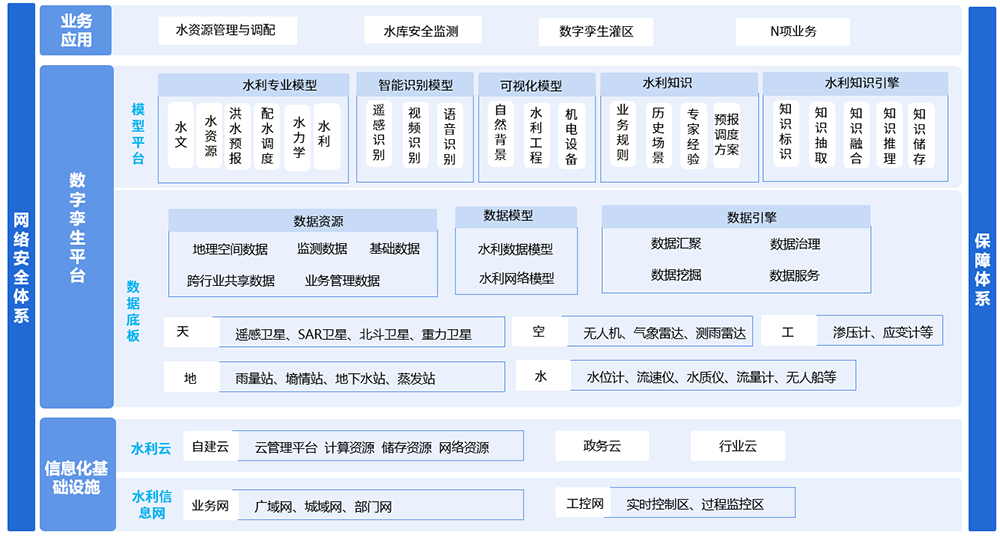Image resolution: width=1000 pixels, height=538 pixels.
Task: Open the 数字孪生灌区 item
Action: (x=596, y=31)
